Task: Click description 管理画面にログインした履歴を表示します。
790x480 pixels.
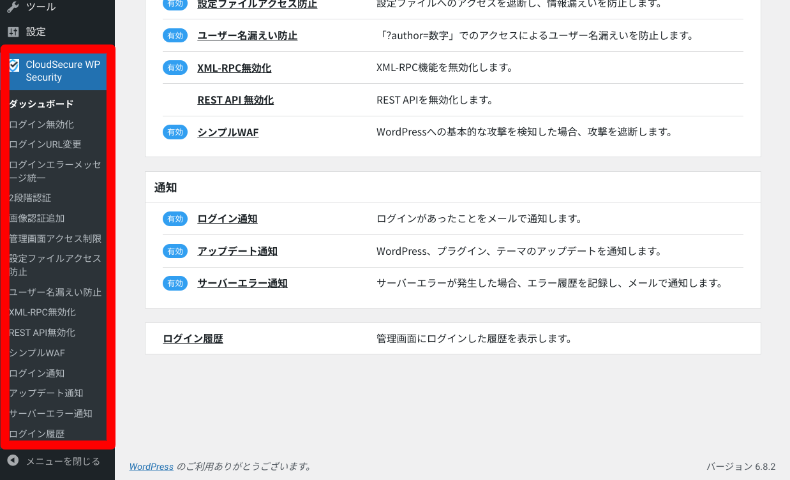Action: (x=475, y=338)
